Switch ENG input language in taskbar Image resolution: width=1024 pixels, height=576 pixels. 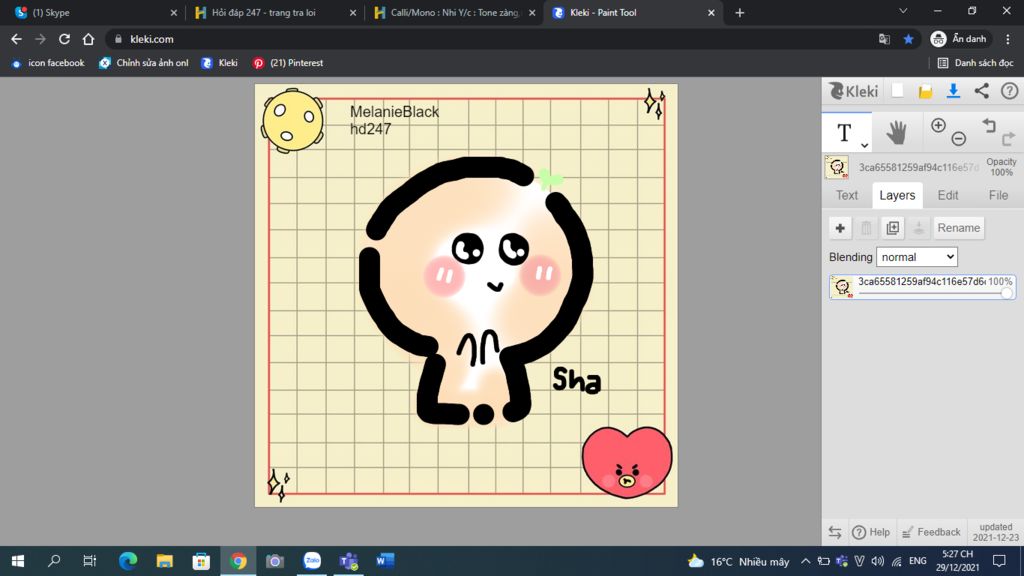[x=918, y=561]
